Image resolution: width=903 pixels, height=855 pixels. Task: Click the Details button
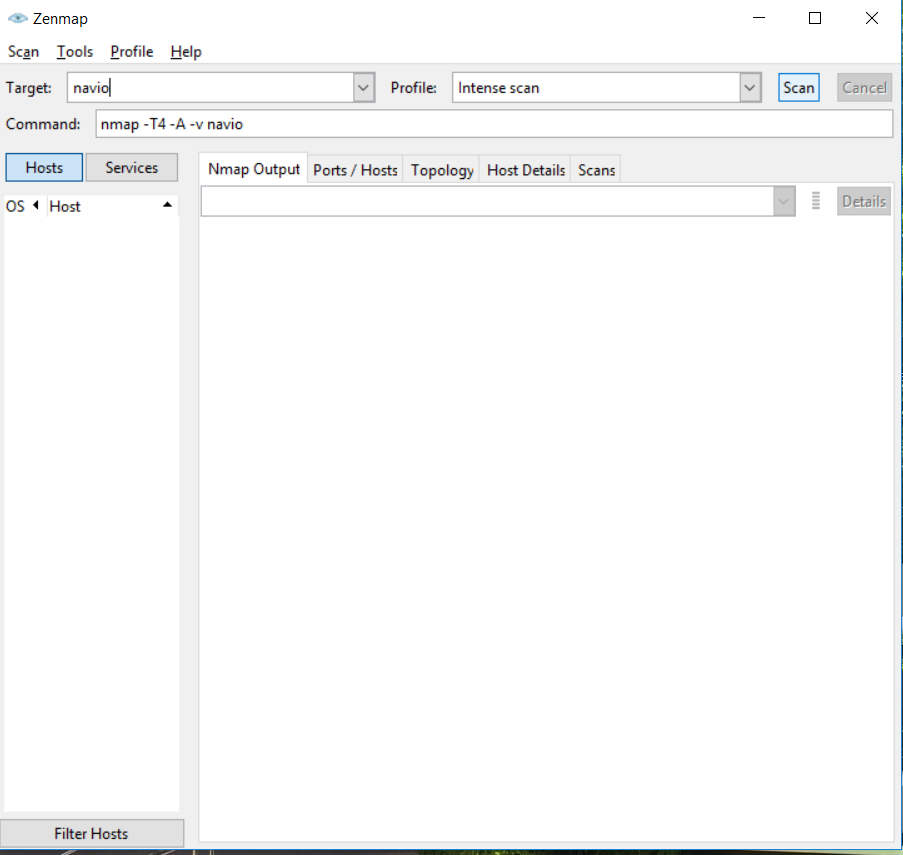864,202
